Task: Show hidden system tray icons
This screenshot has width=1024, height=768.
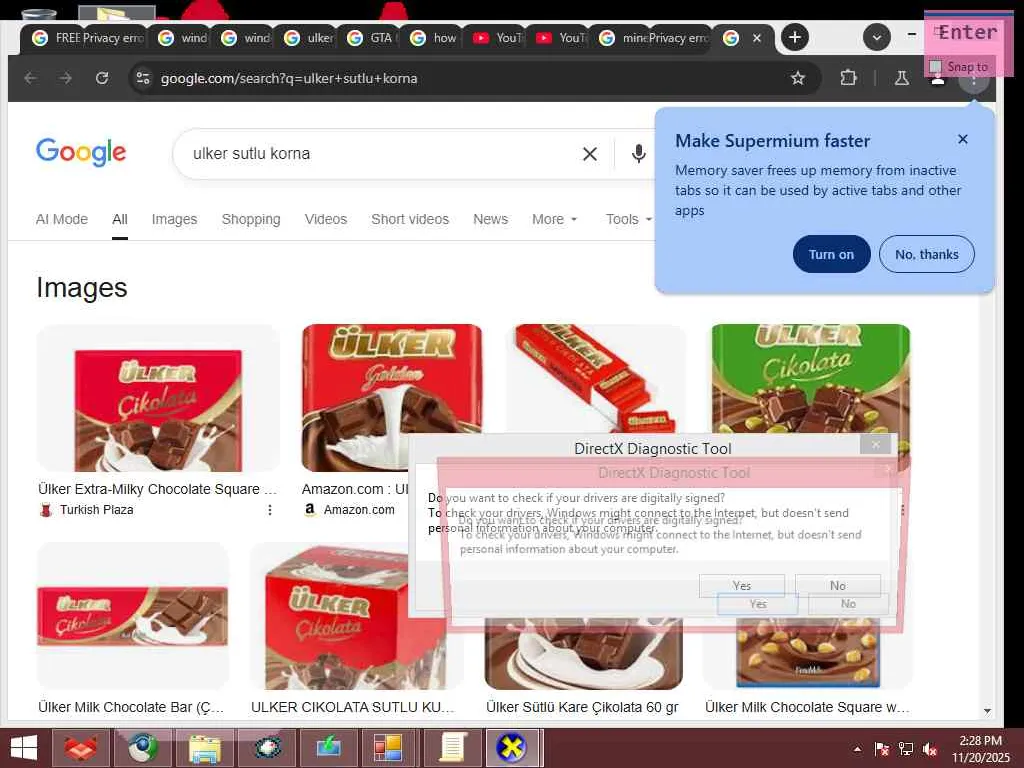Action: coord(857,749)
